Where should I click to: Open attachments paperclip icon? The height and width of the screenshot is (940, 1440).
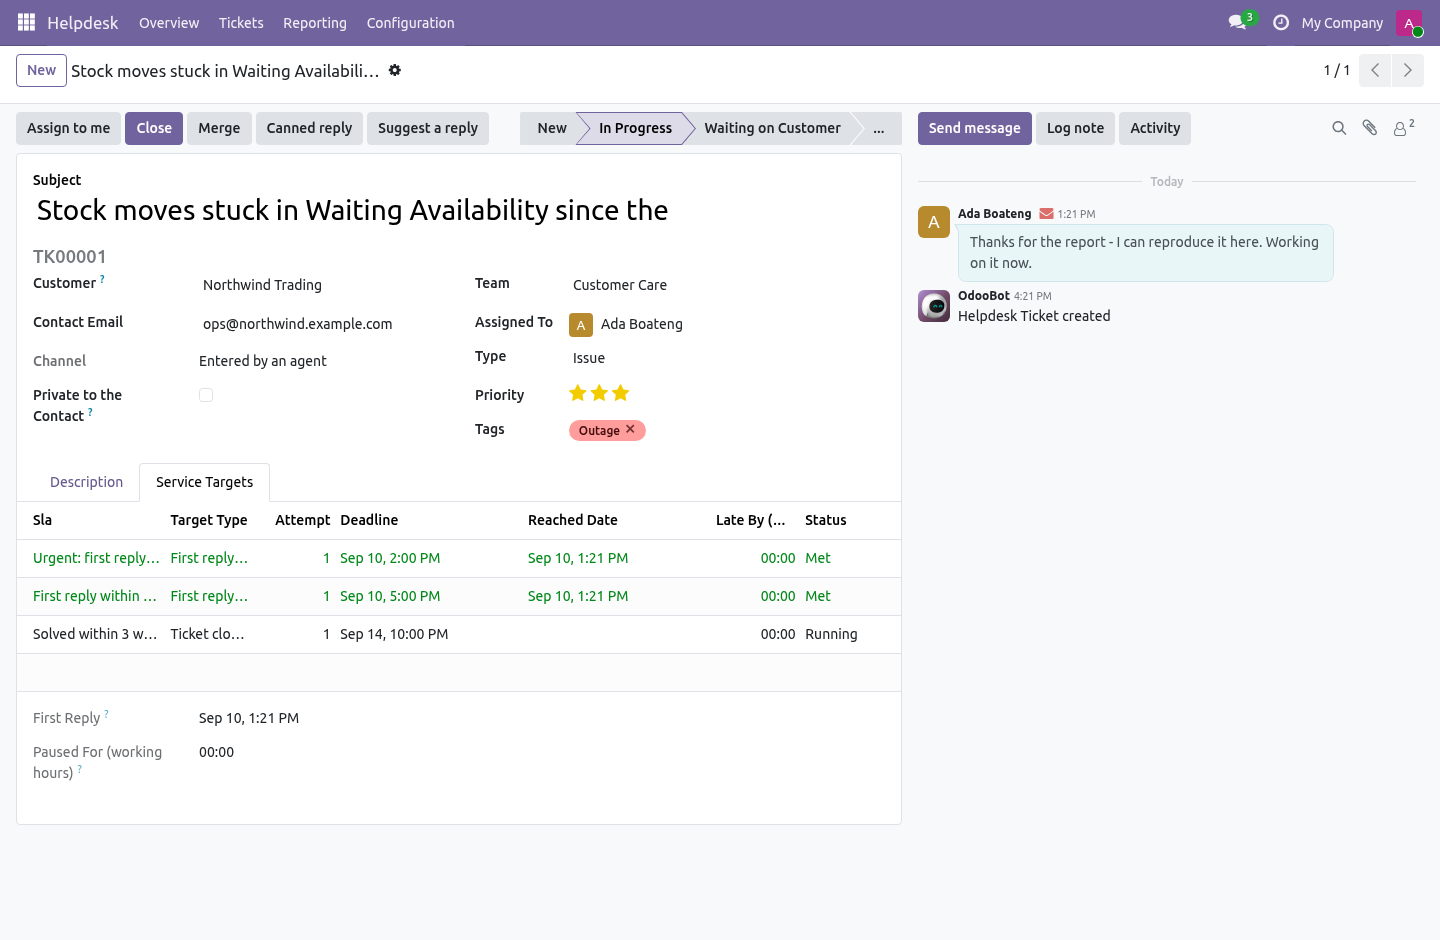tap(1370, 128)
